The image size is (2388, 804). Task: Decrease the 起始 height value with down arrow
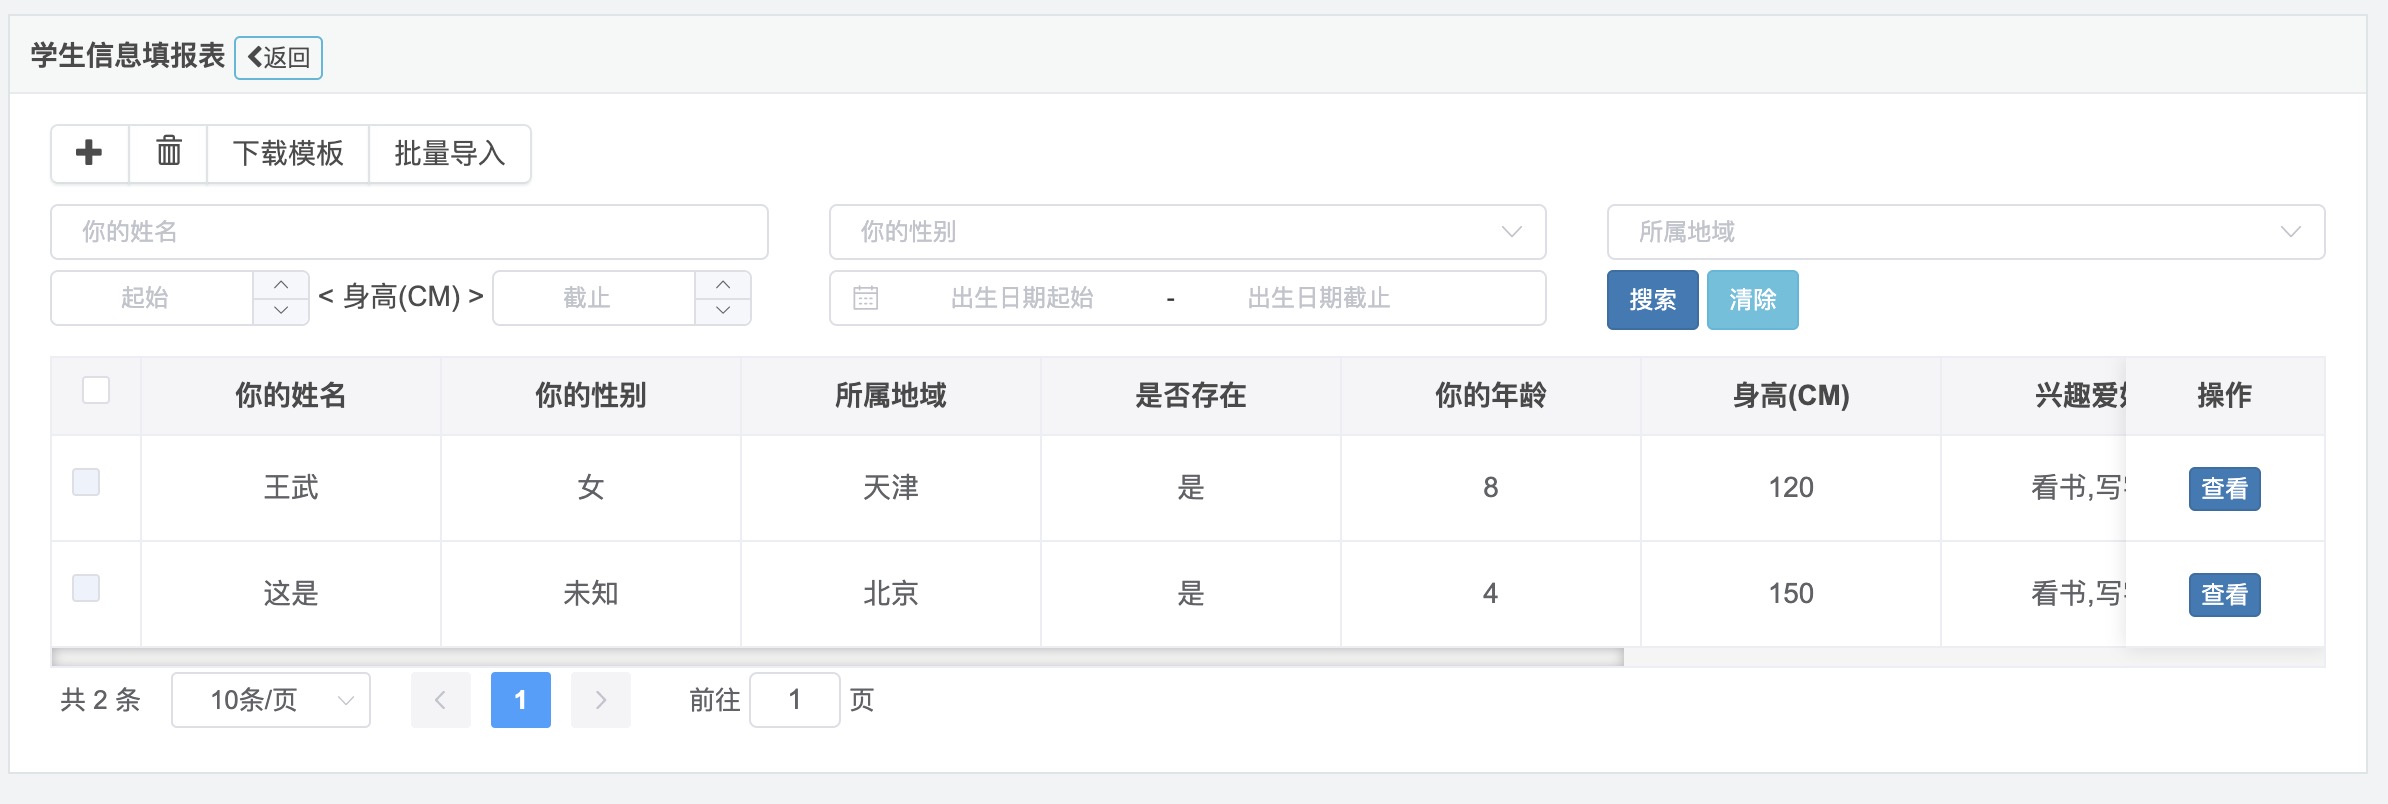tap(281, 311)
